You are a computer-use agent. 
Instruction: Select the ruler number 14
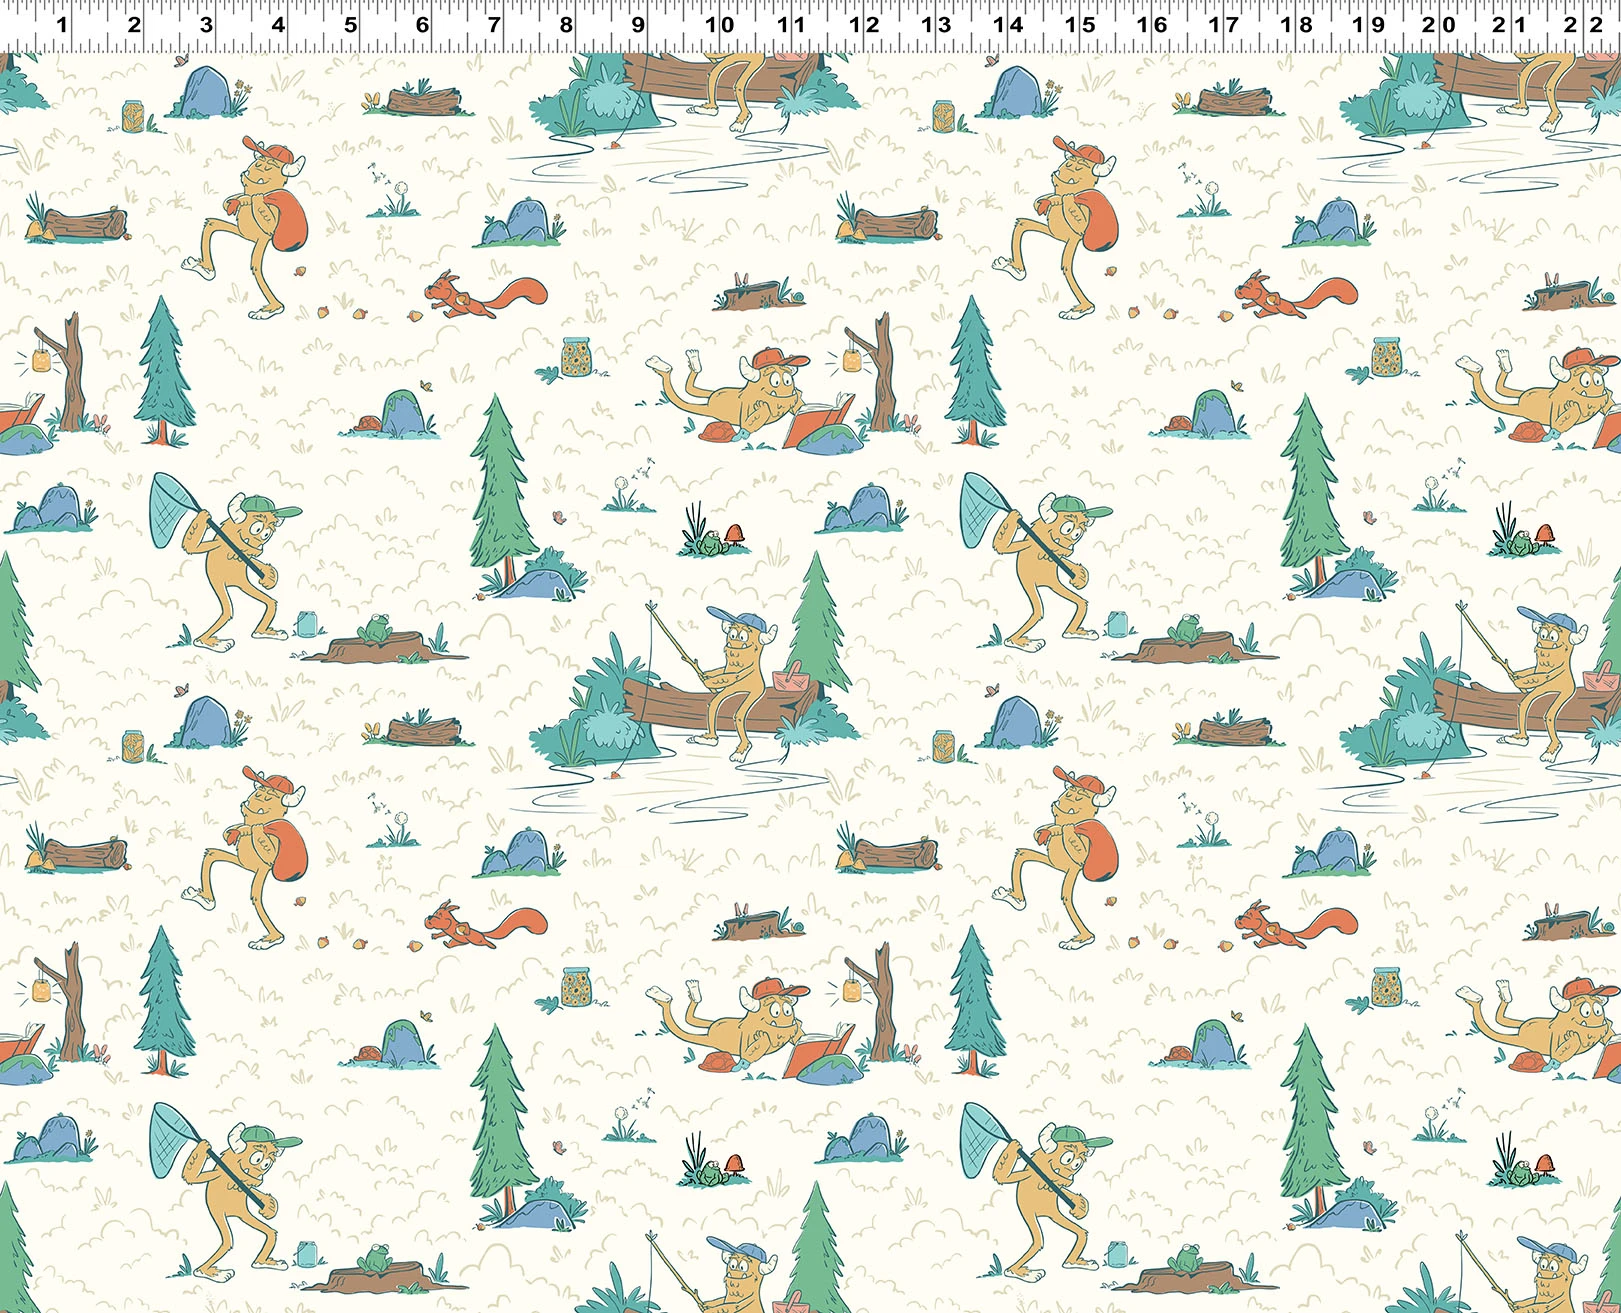point(1008,24)
